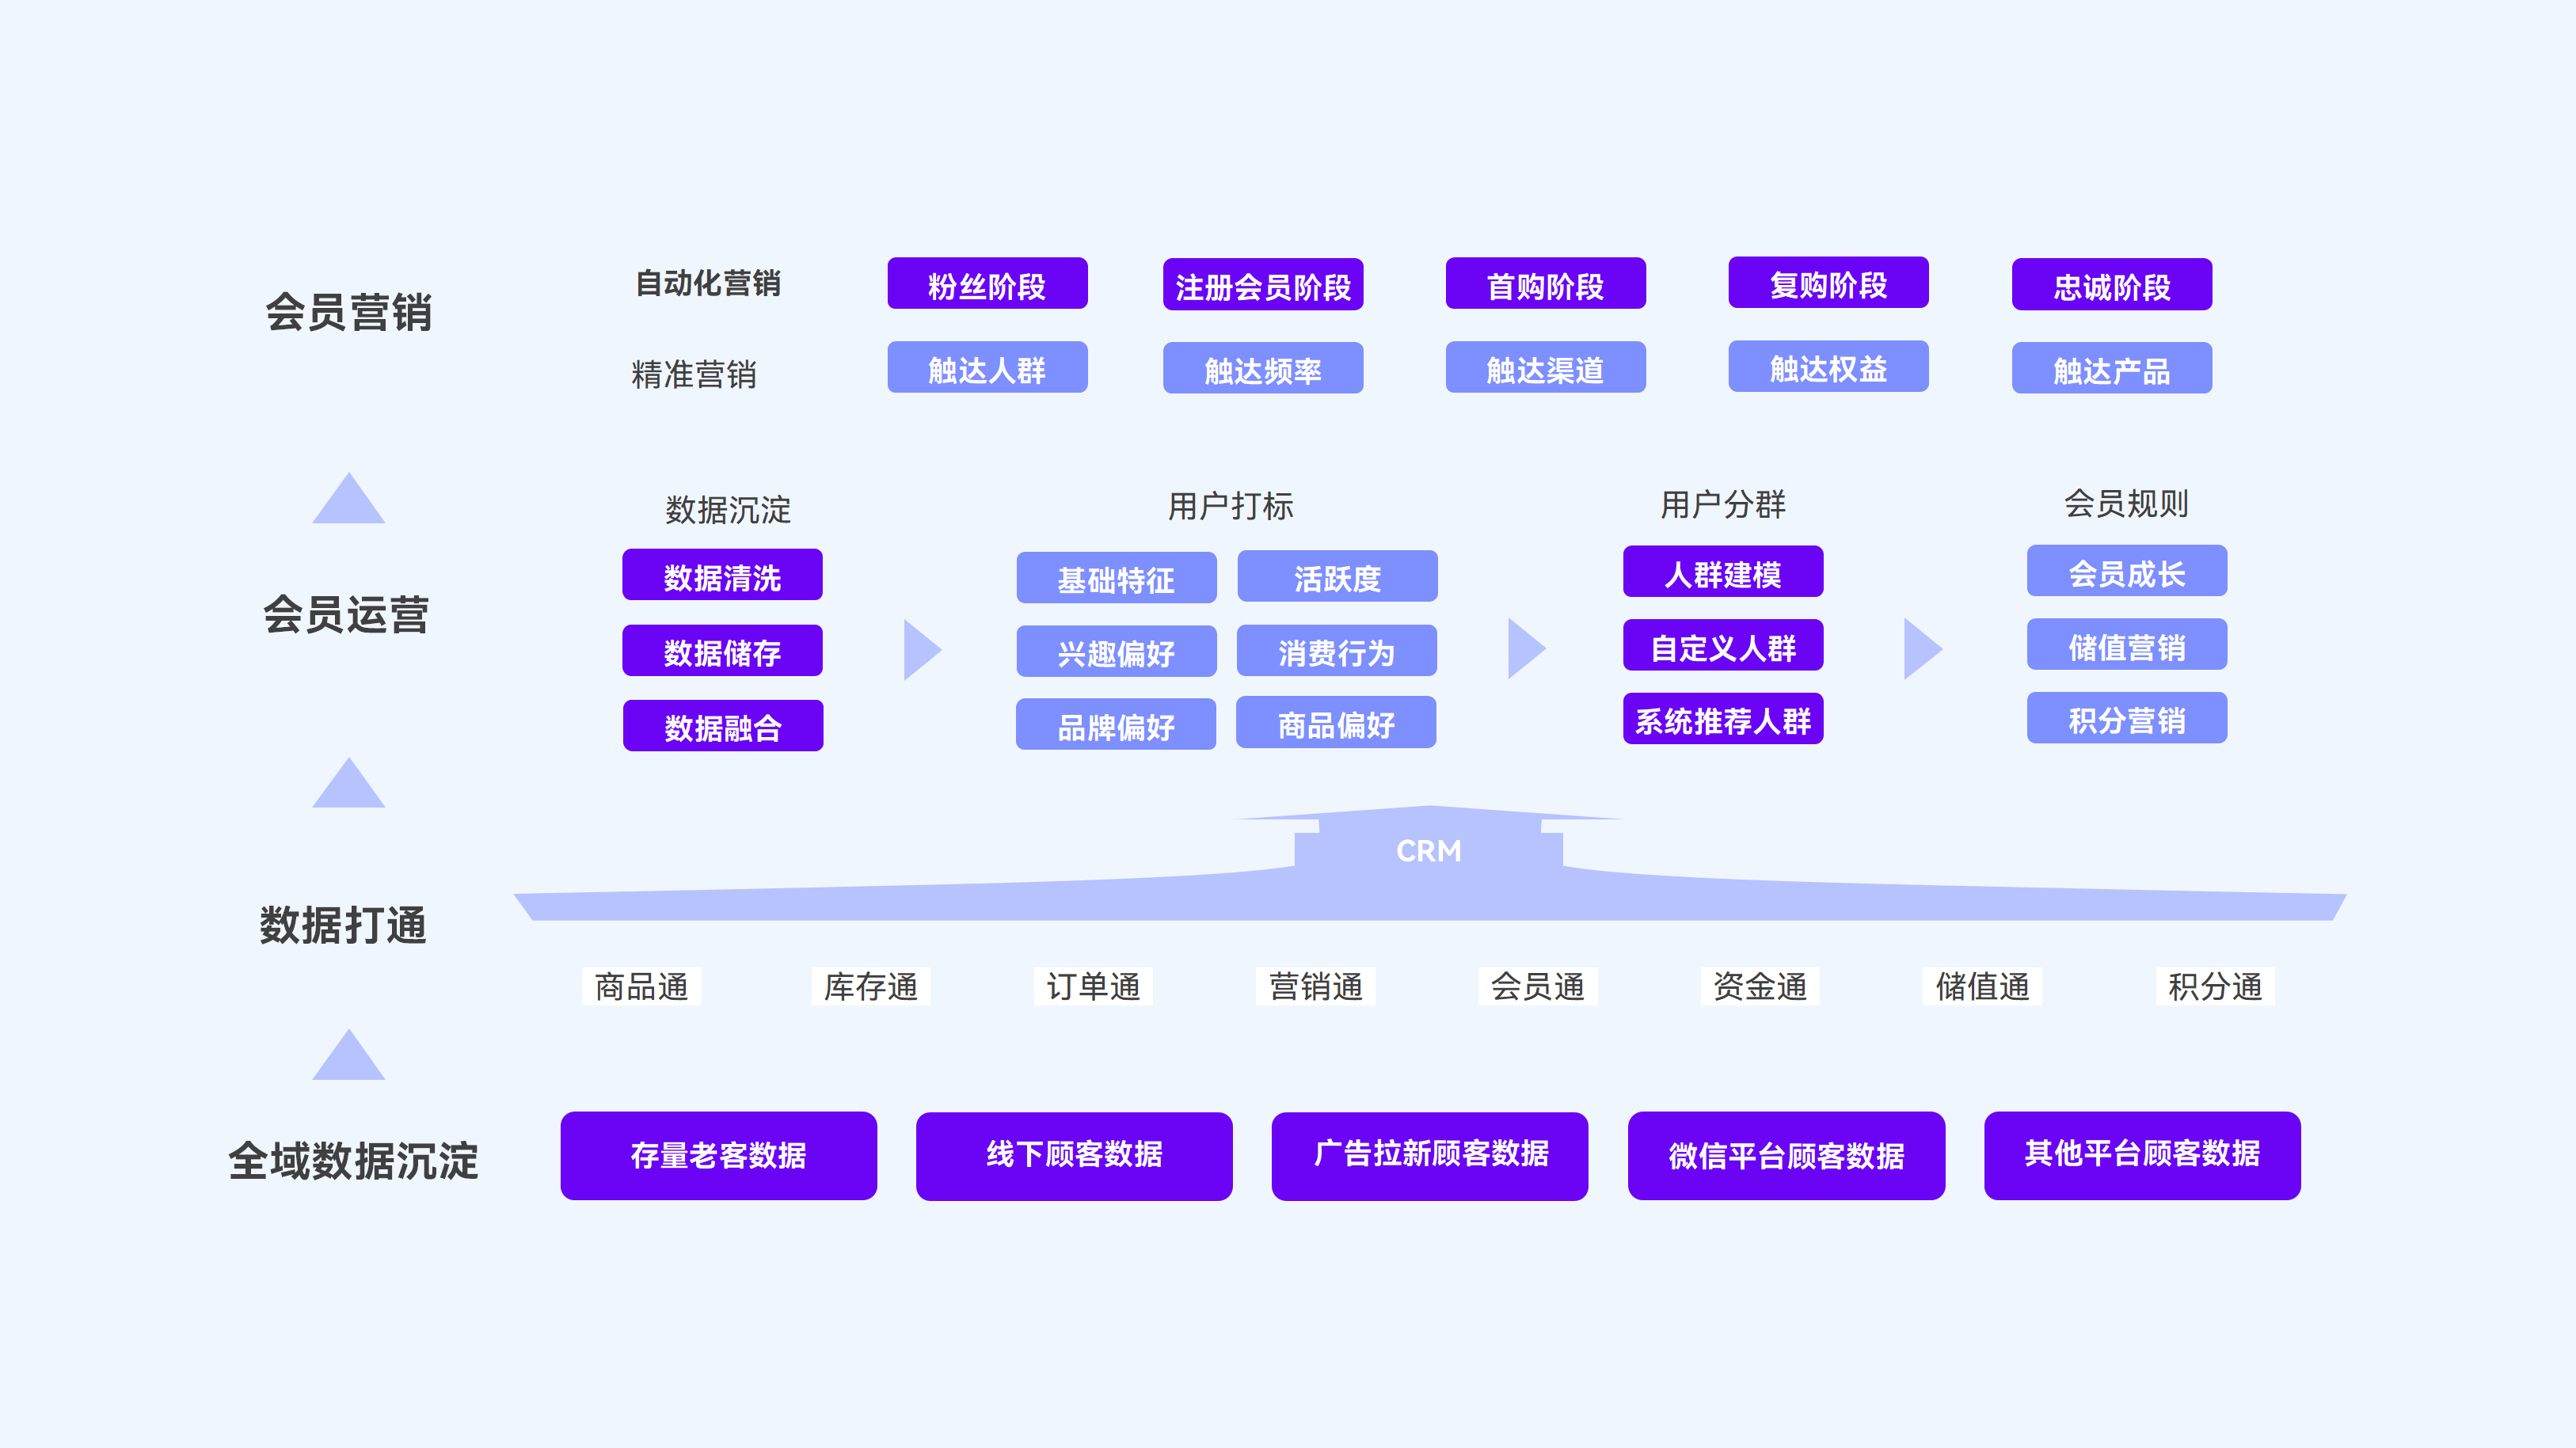Select the 会员规则 column title
This screenshot has width=2576, height=1448.
pos(2127,503)
